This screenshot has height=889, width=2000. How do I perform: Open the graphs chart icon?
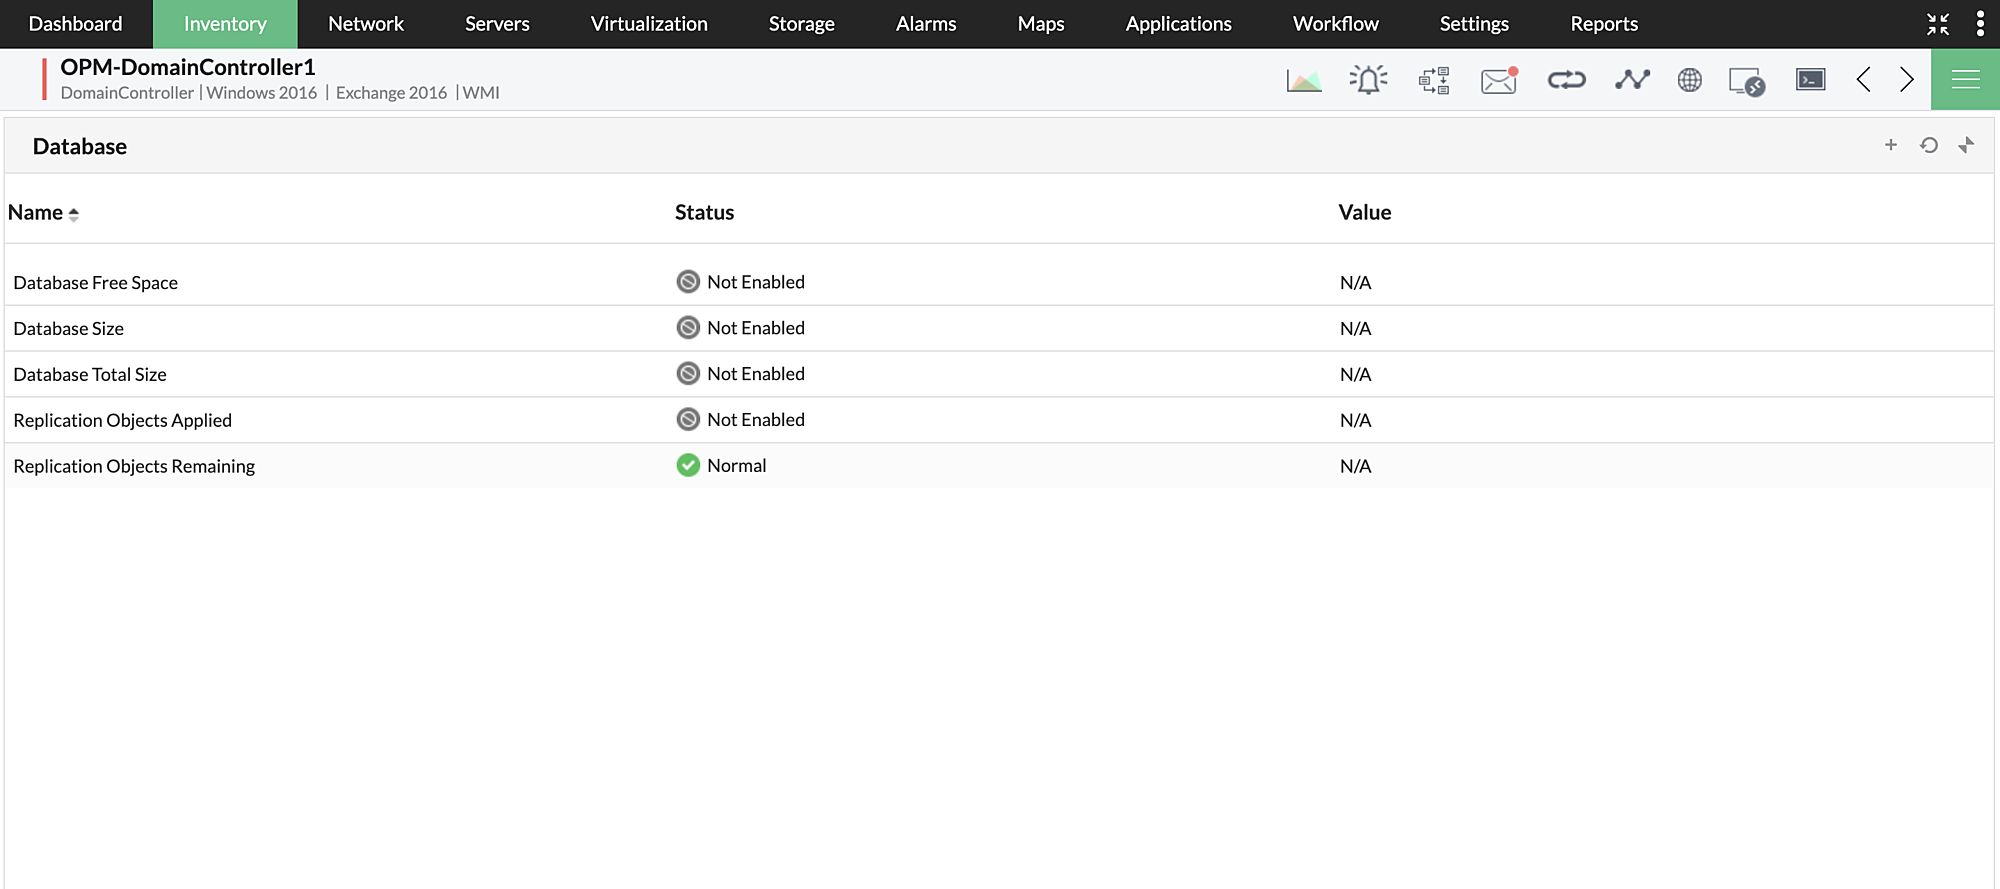(1303, 80)
